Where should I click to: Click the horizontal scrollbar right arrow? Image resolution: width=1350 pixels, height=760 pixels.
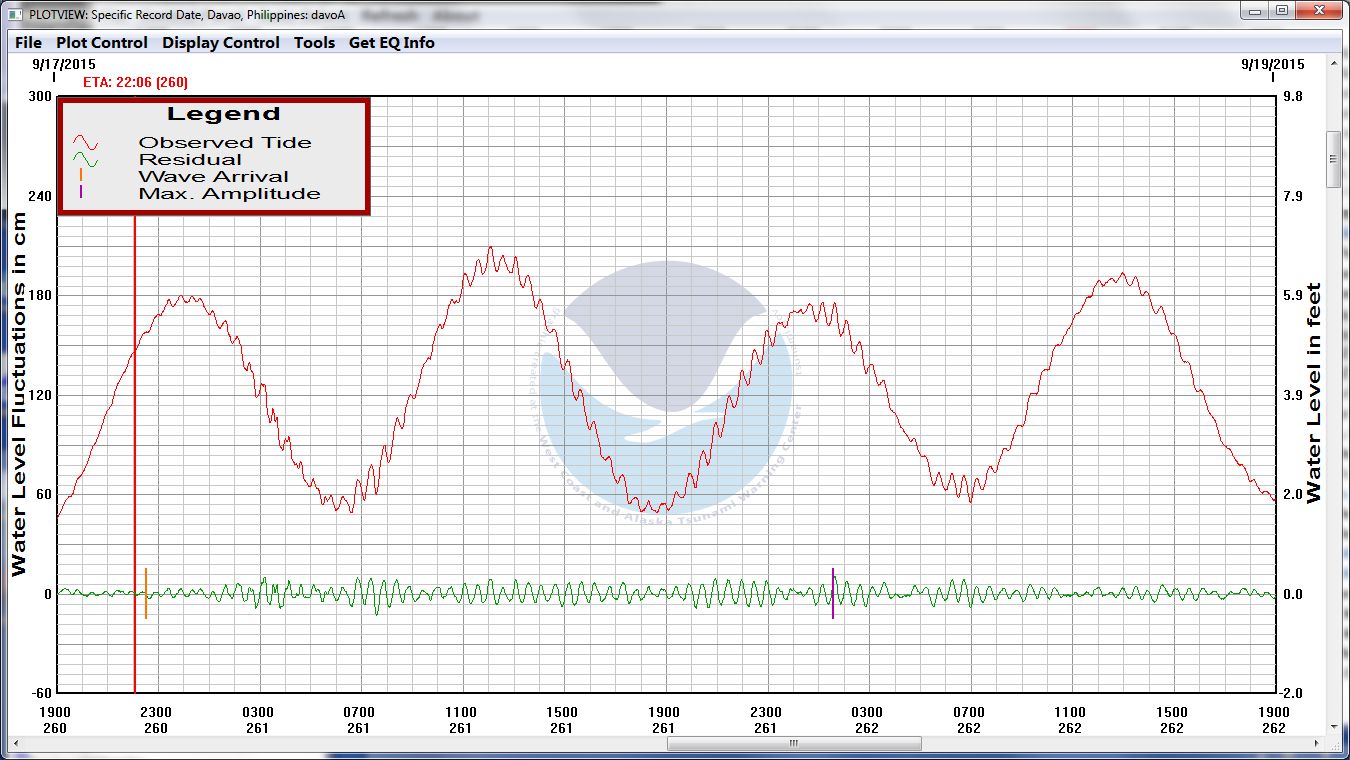point(1316,744)
